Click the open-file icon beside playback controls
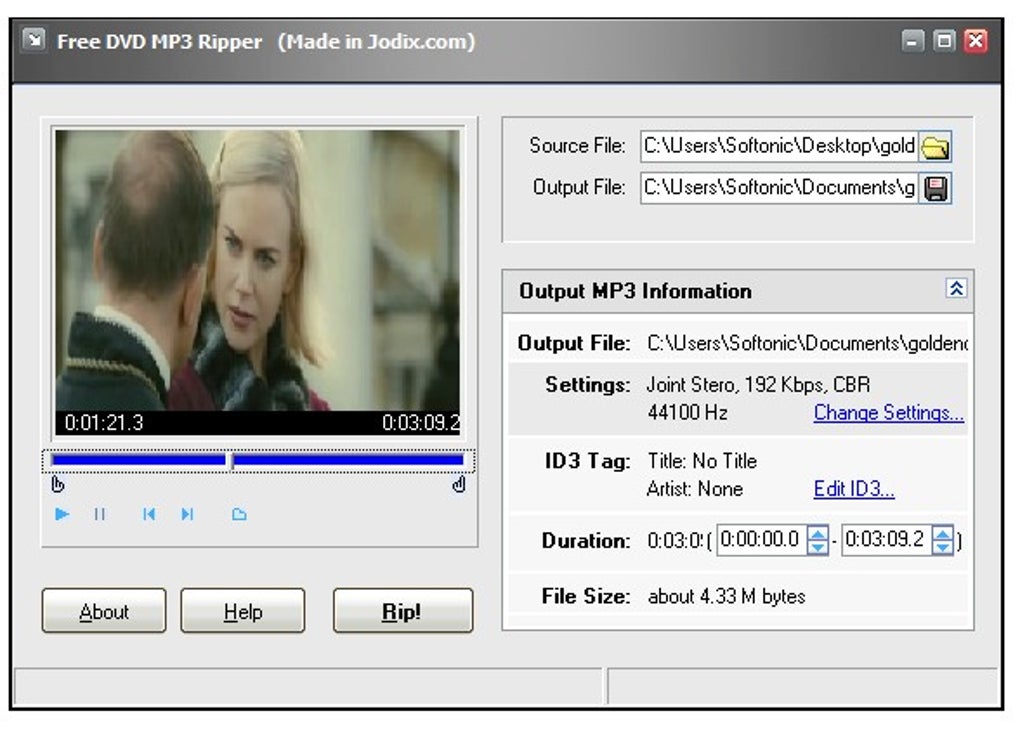The width and height of the screenshot is (1020, 730). click(239, 514)
